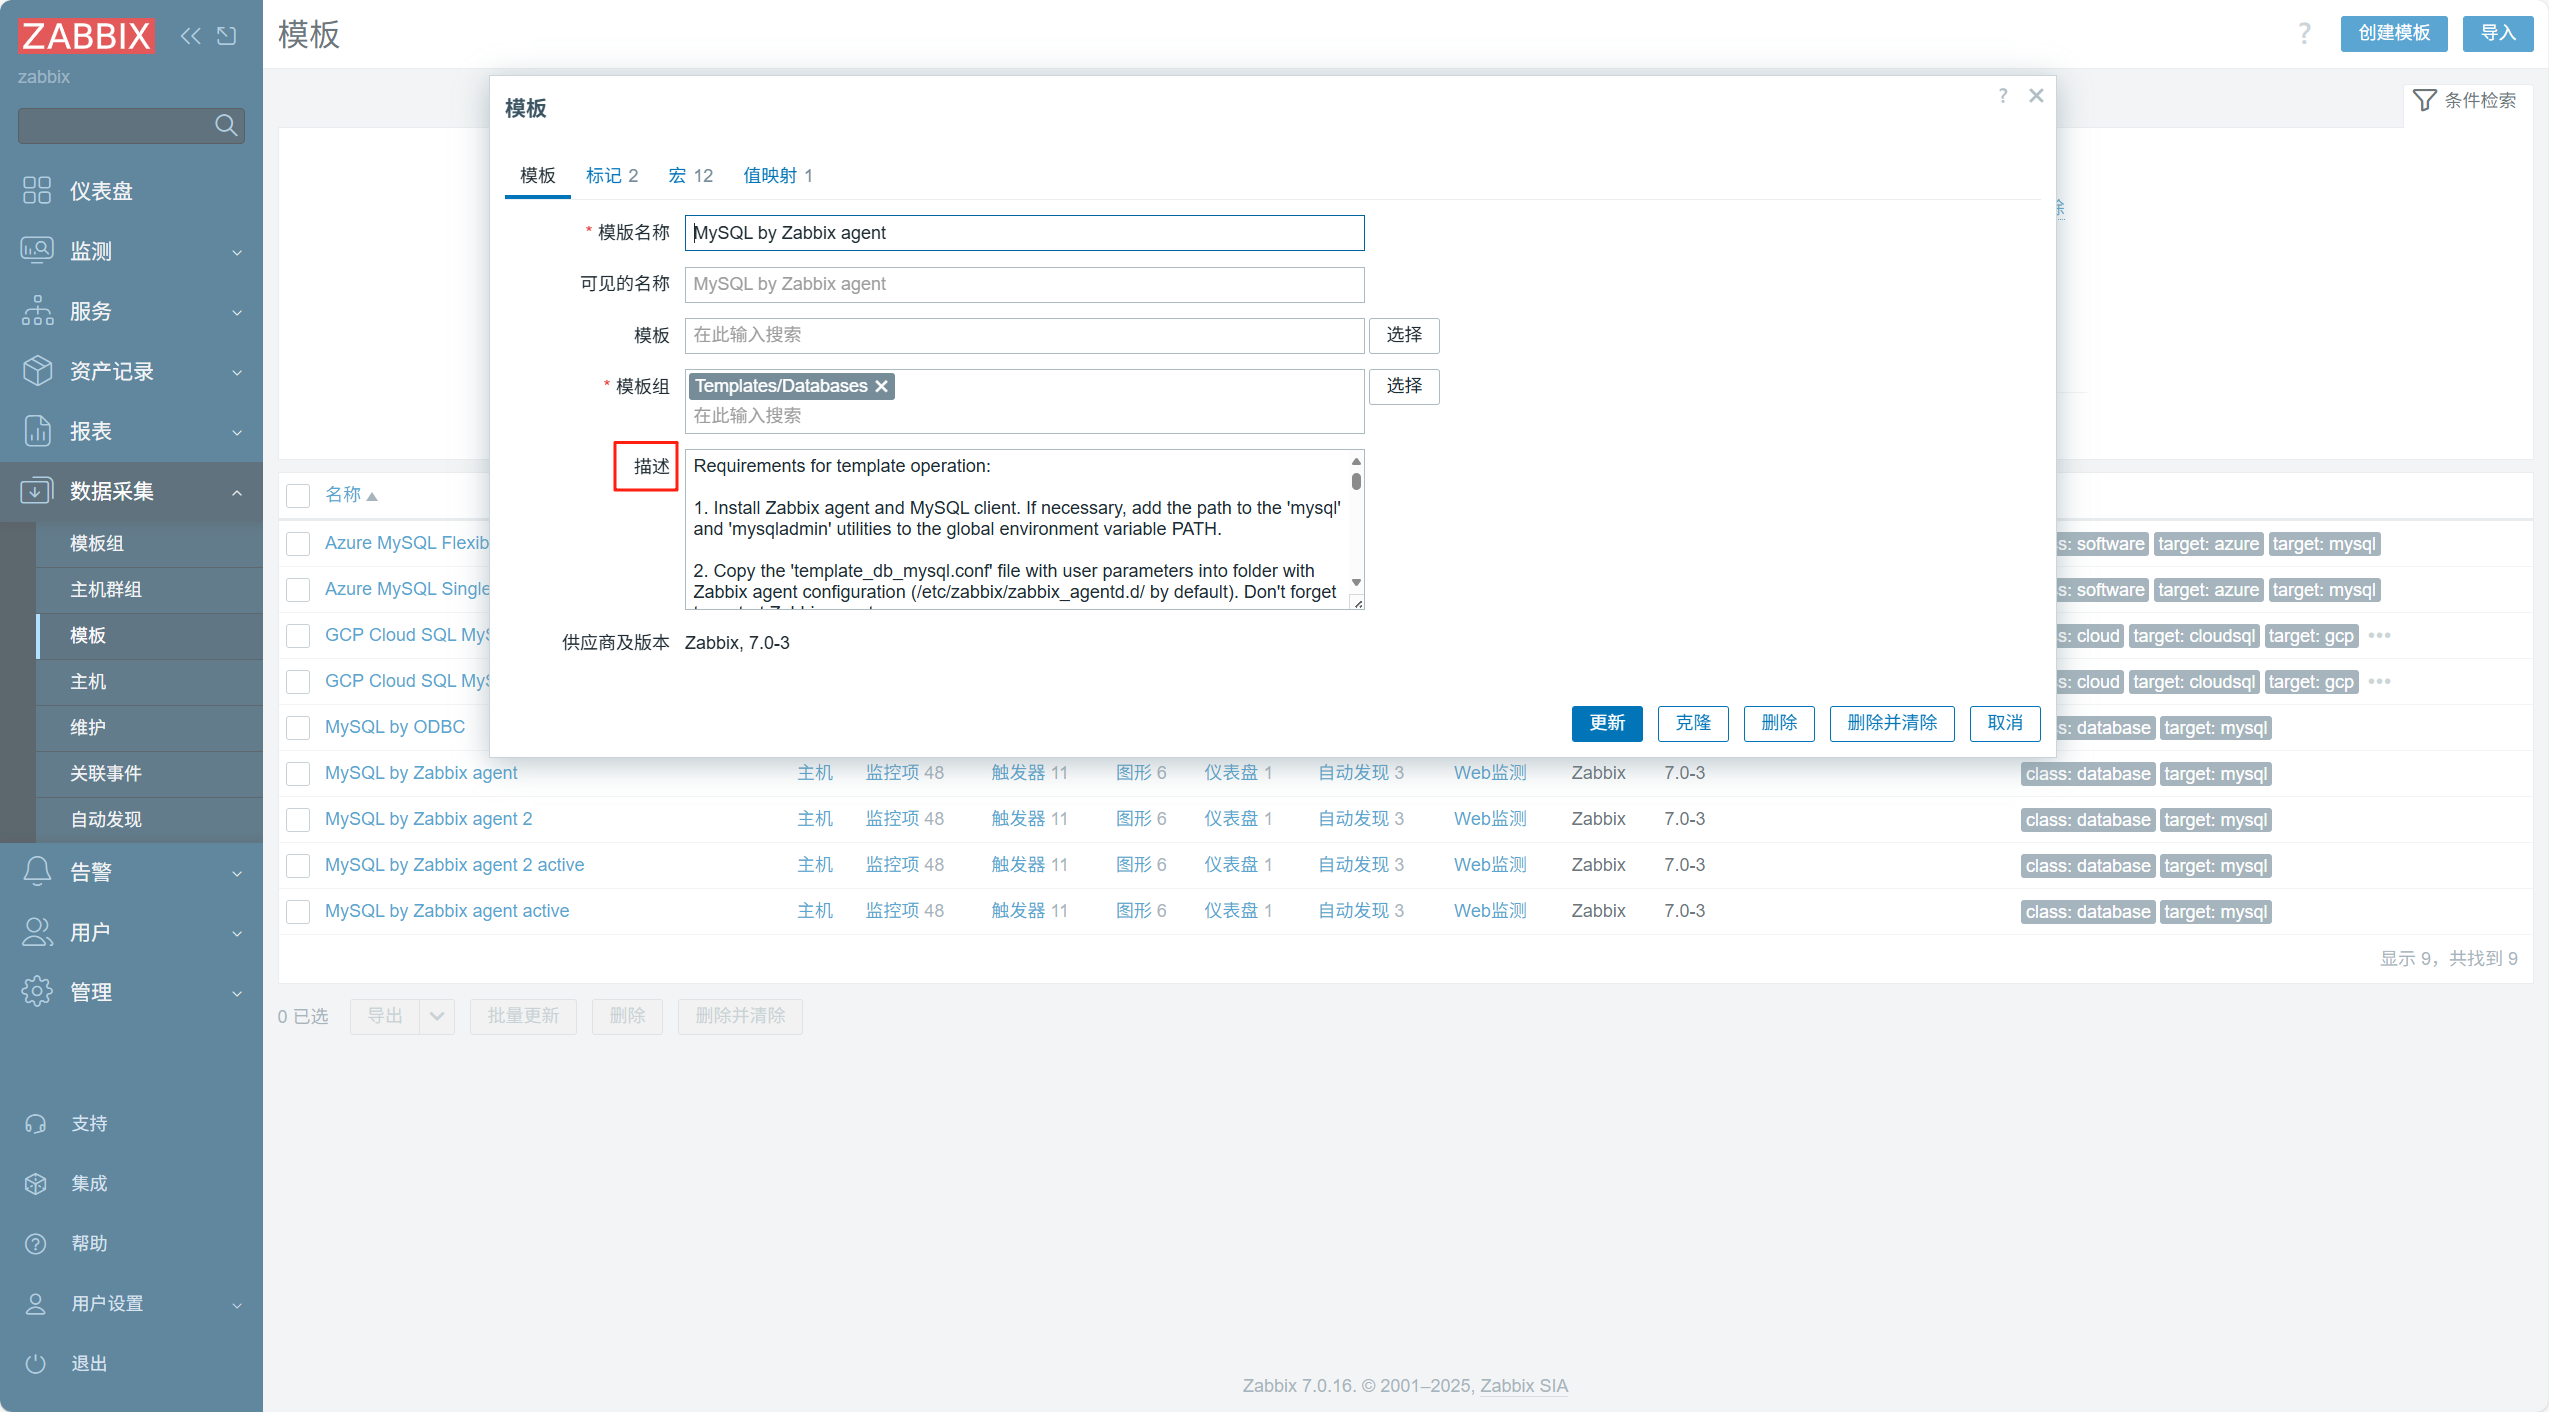This screenshot has width=2549, height=1412.
Task: Click the 模版名称 input field
Action: 1024,233
